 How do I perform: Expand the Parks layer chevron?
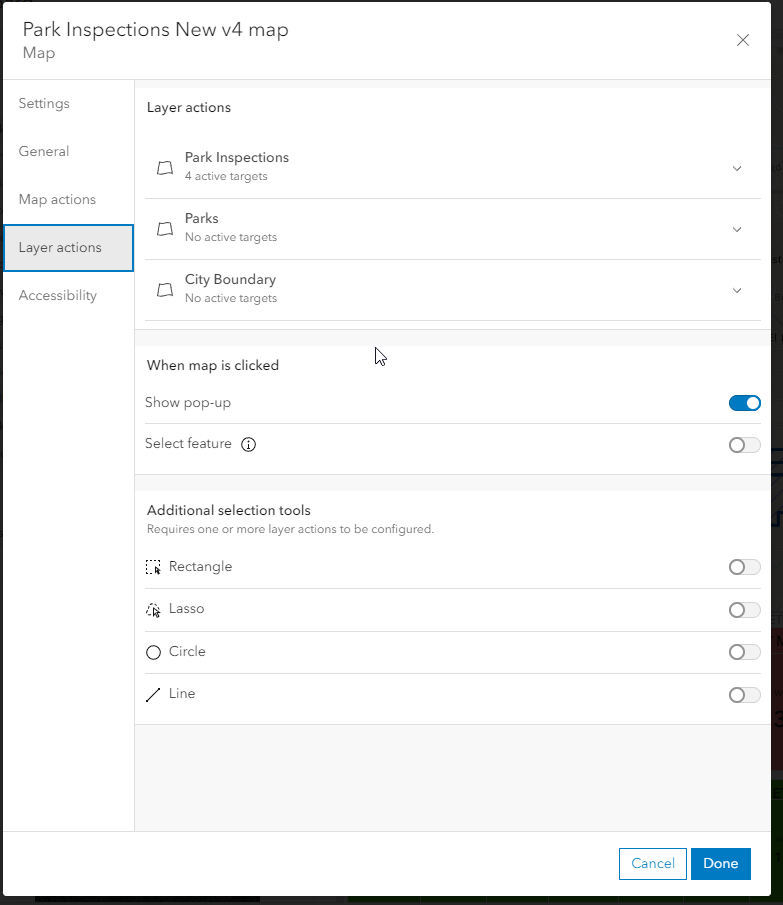coord(737,229)
